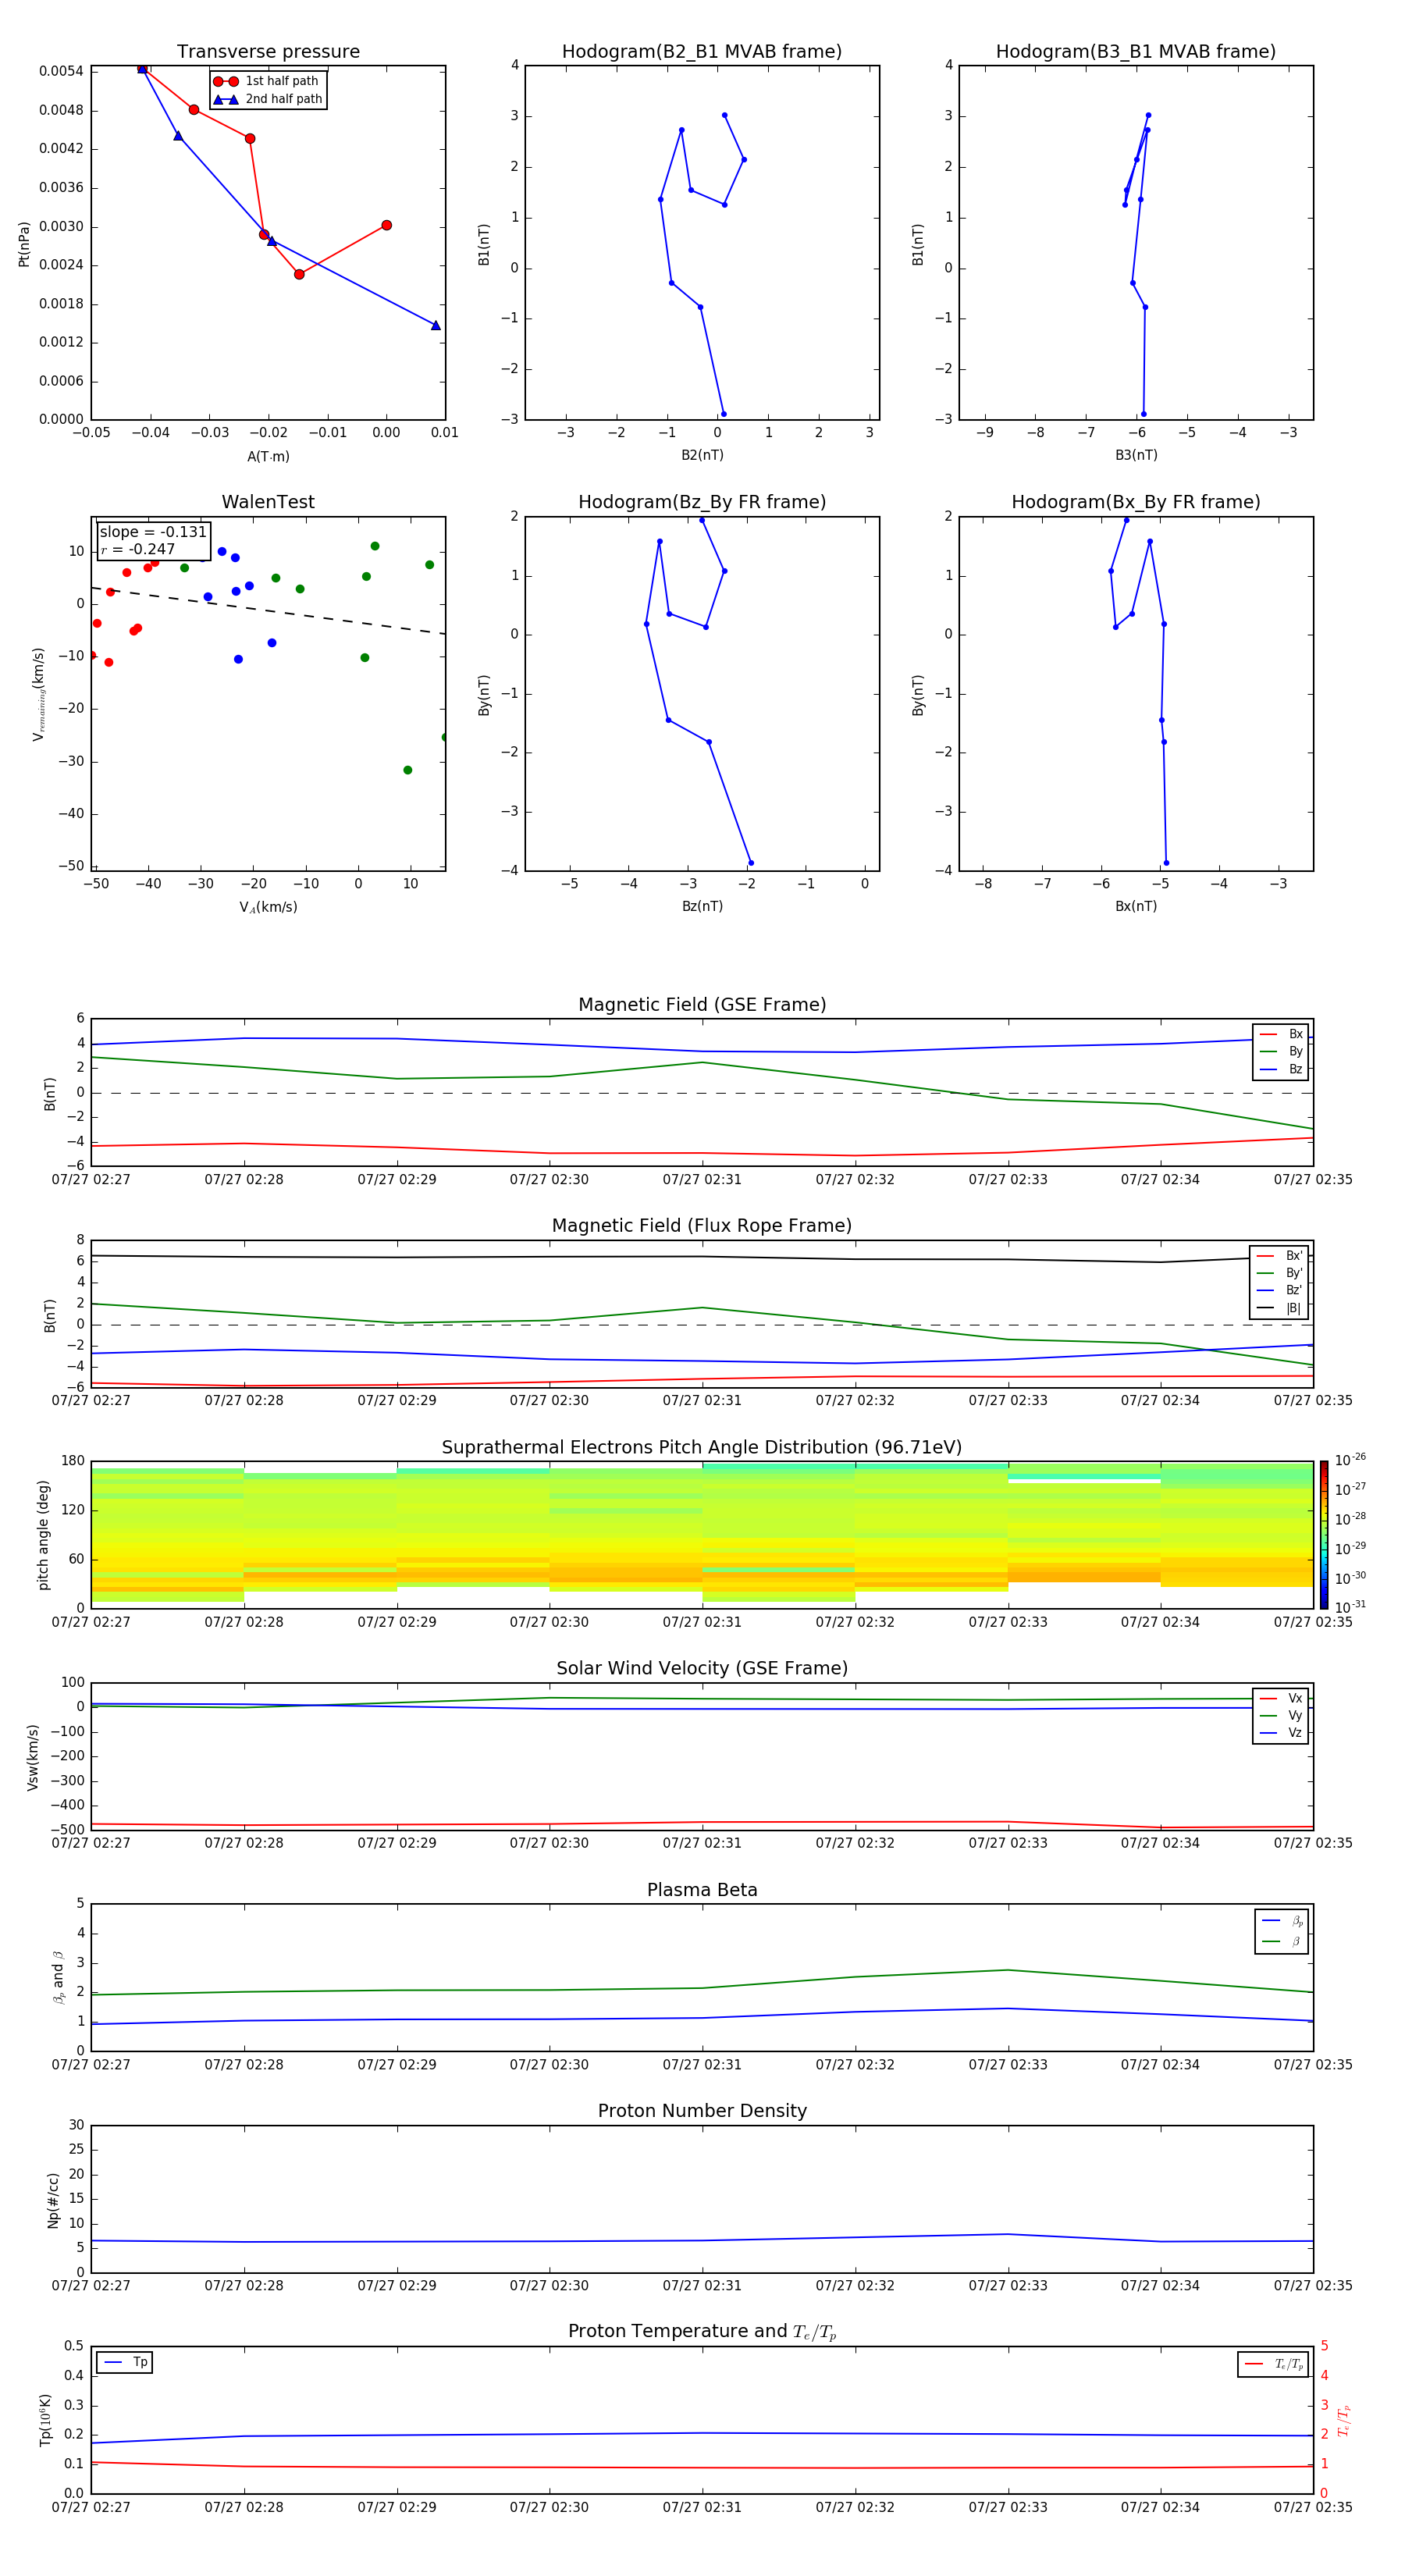Click the "Proton Temperature and Te/Tp" title
This screenshot has height=2576, width=1405.
(702, 2331)
